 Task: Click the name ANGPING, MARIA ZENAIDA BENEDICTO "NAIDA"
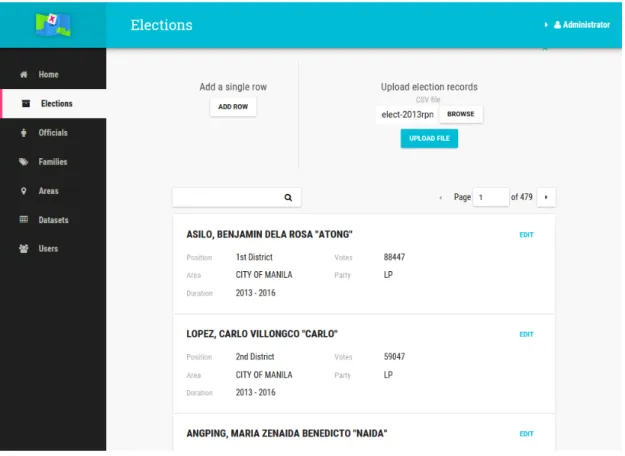click(287, 434)
